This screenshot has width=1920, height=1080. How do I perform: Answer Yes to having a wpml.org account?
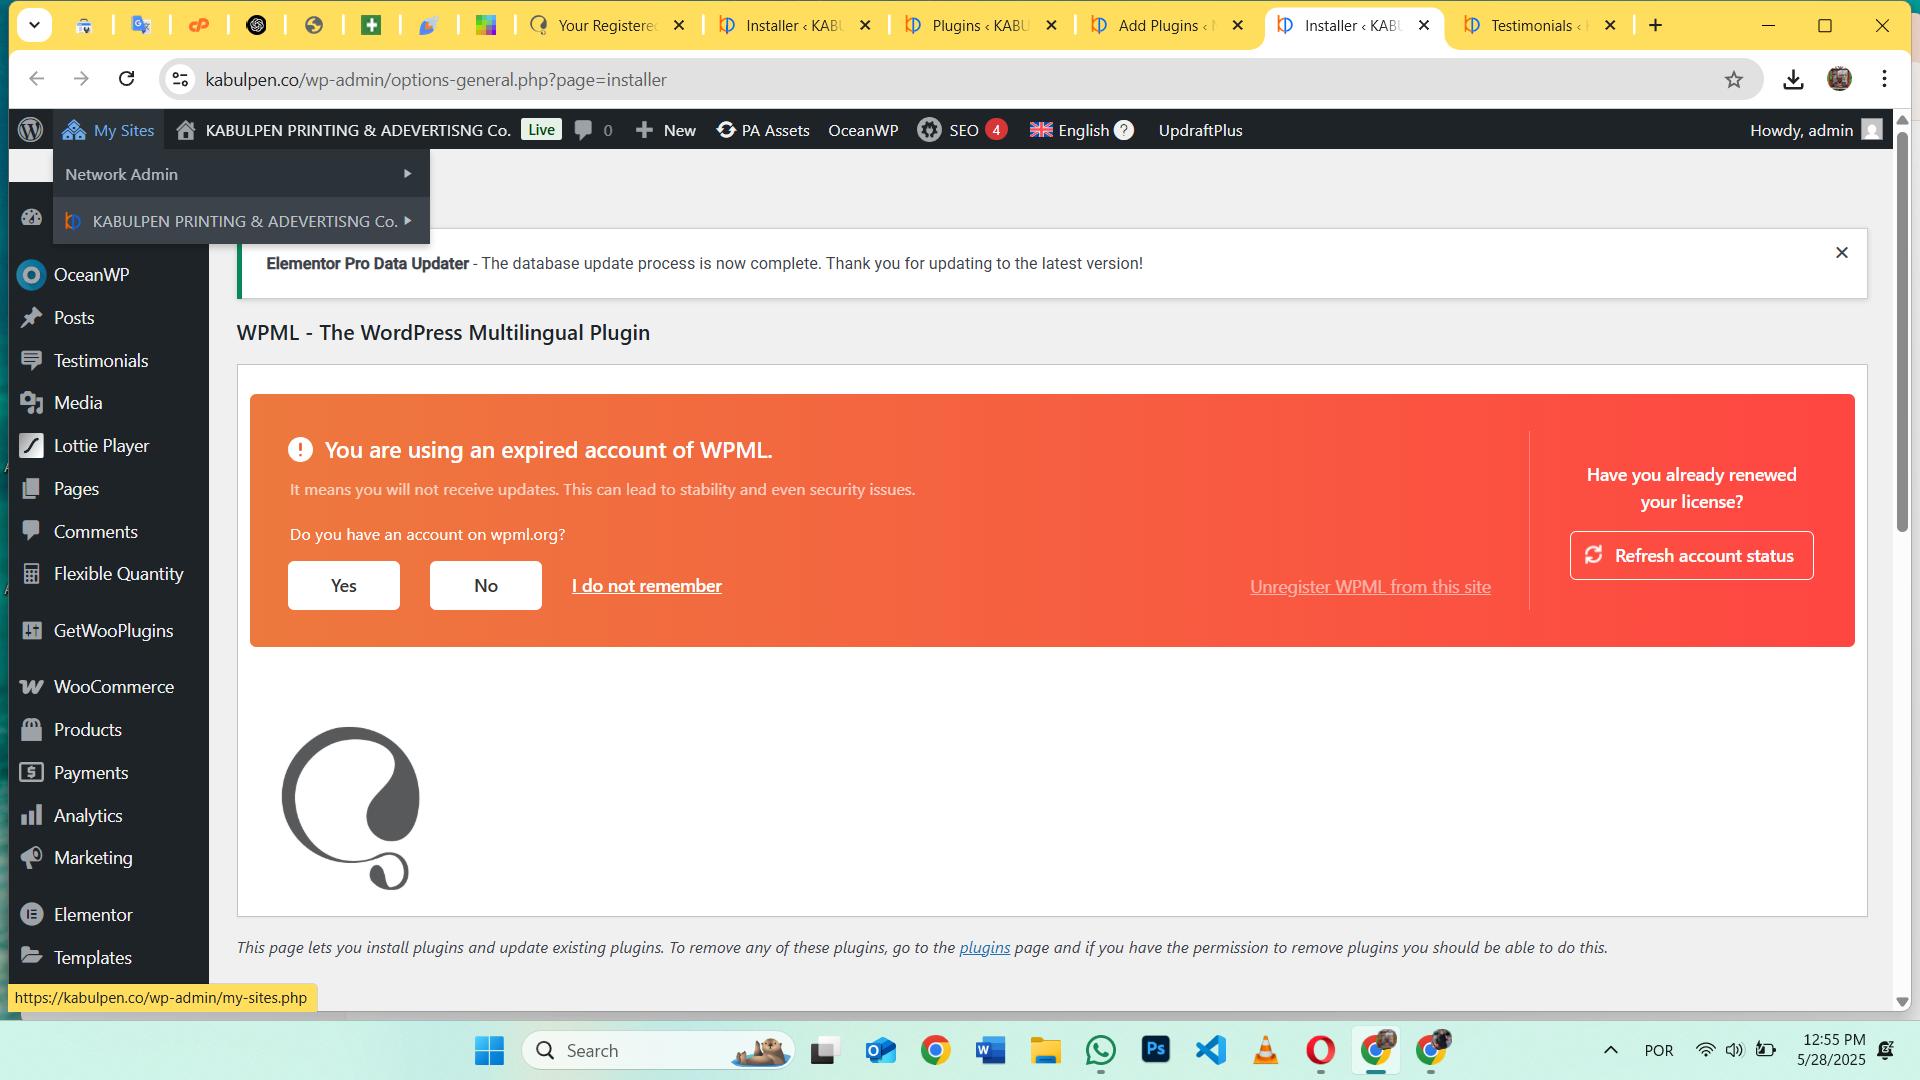[343, 585]
